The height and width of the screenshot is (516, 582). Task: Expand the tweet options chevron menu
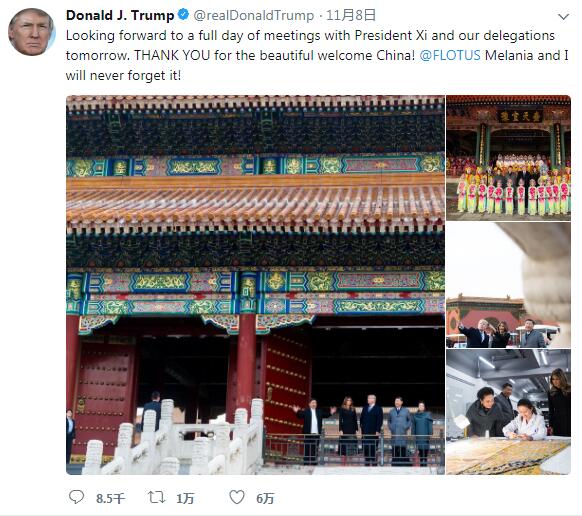[563, 17]
